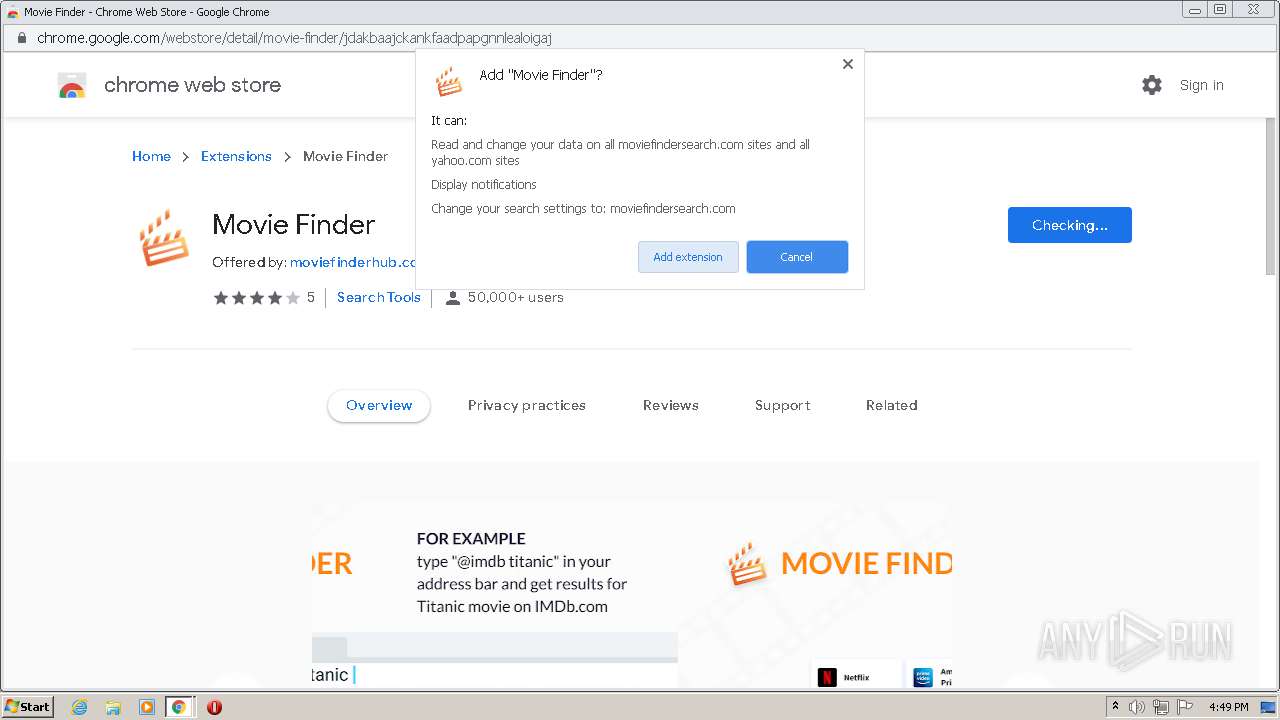This screenshot has width=1280, height=720.
Task: Click the lock site info icon
Action: pos(21,38)
